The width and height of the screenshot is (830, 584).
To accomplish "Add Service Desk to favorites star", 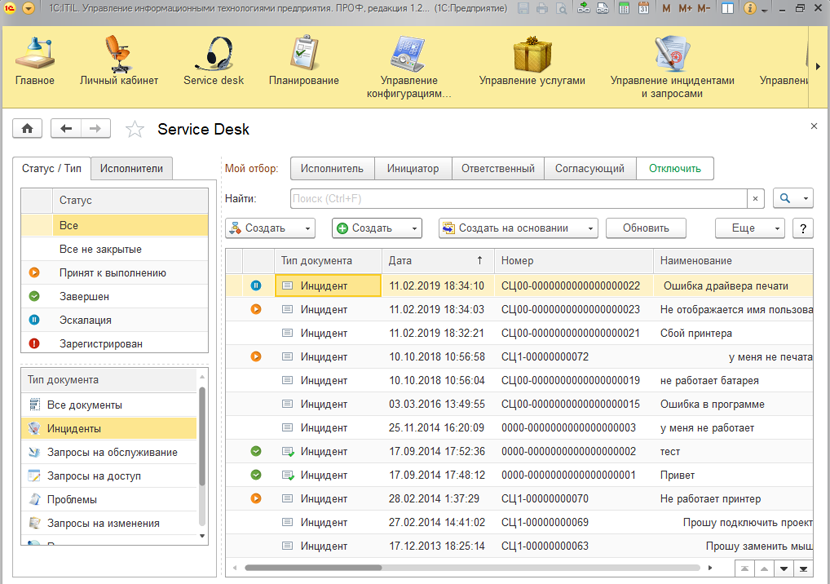I will point(135,129).
